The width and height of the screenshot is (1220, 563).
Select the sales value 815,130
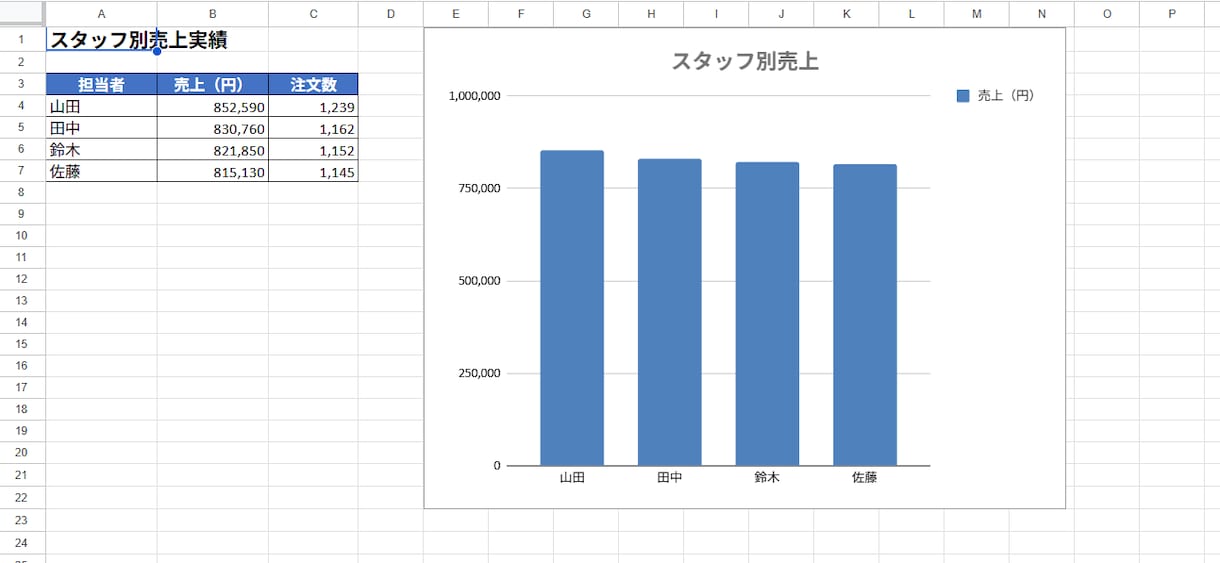coord(212,171)
